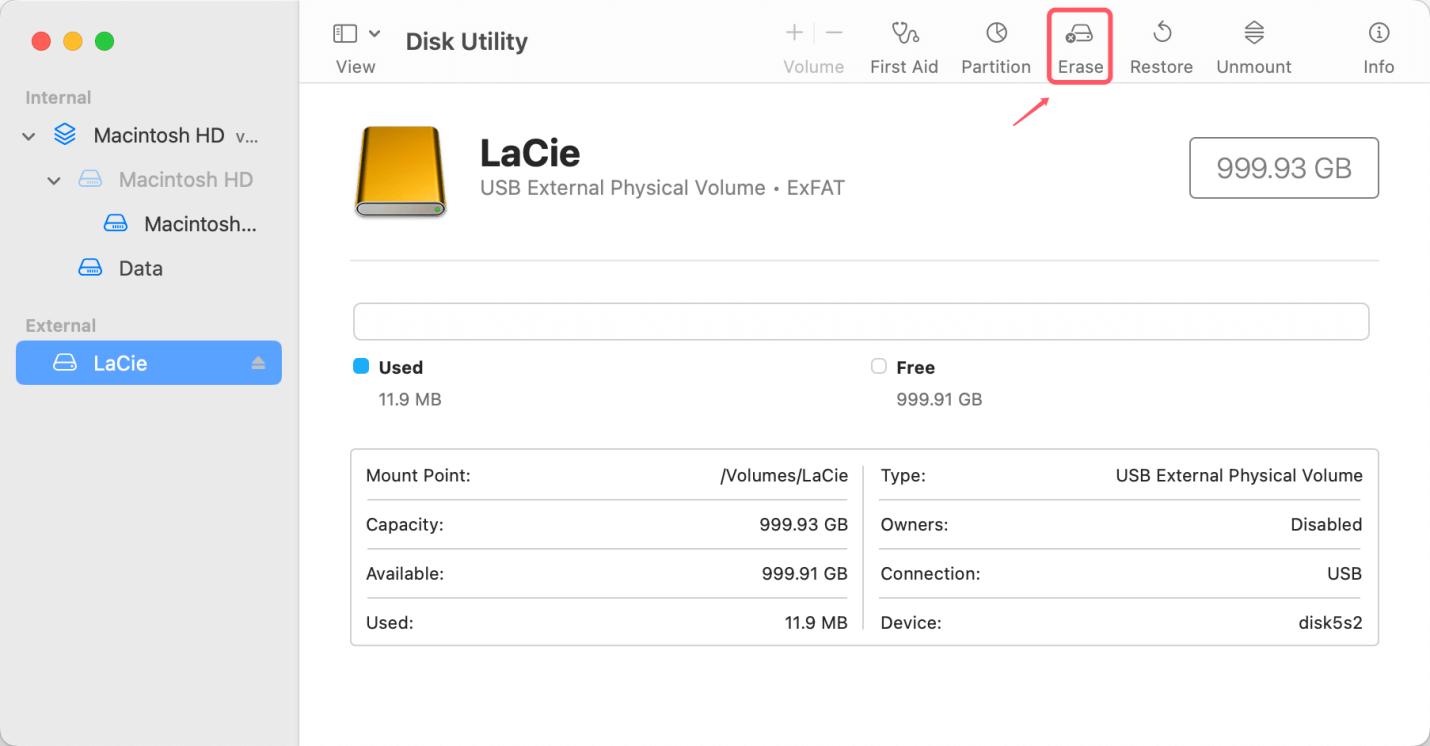Open the Info panel
This screenshot has width=1430, height=746.
pos(1378,36)
